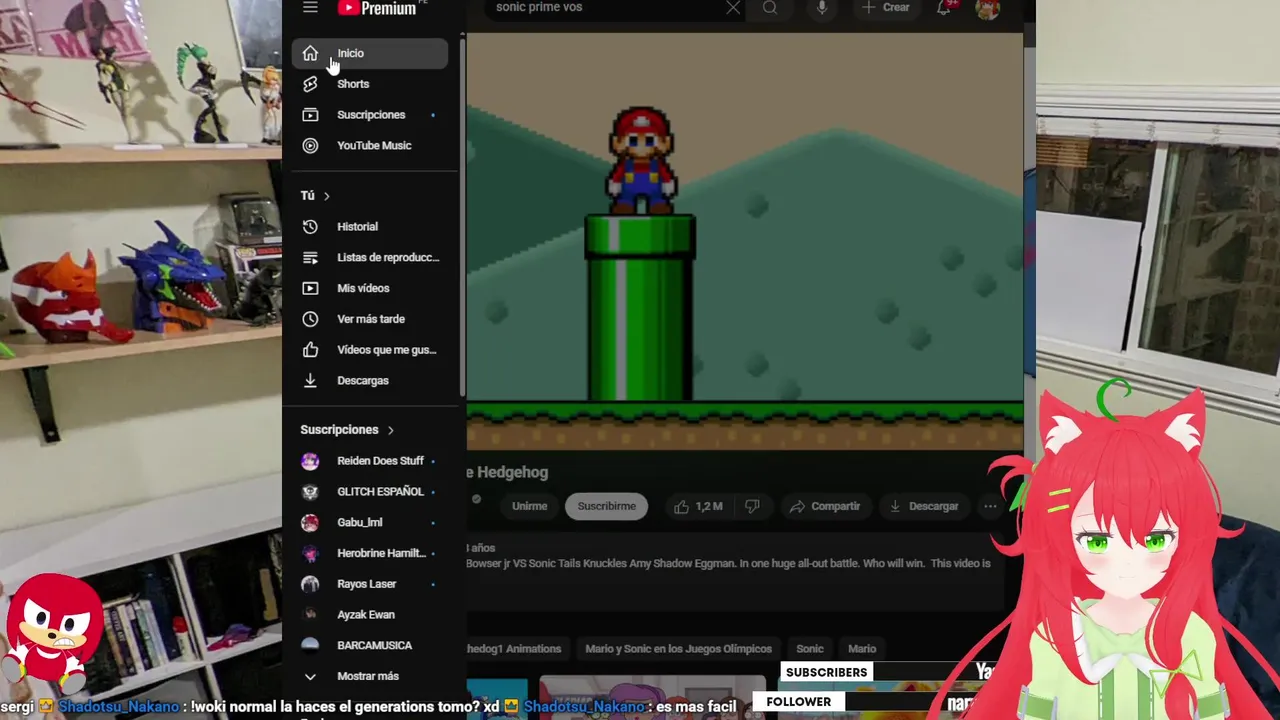
Task: Open the notifications bell
Action: 943,8
